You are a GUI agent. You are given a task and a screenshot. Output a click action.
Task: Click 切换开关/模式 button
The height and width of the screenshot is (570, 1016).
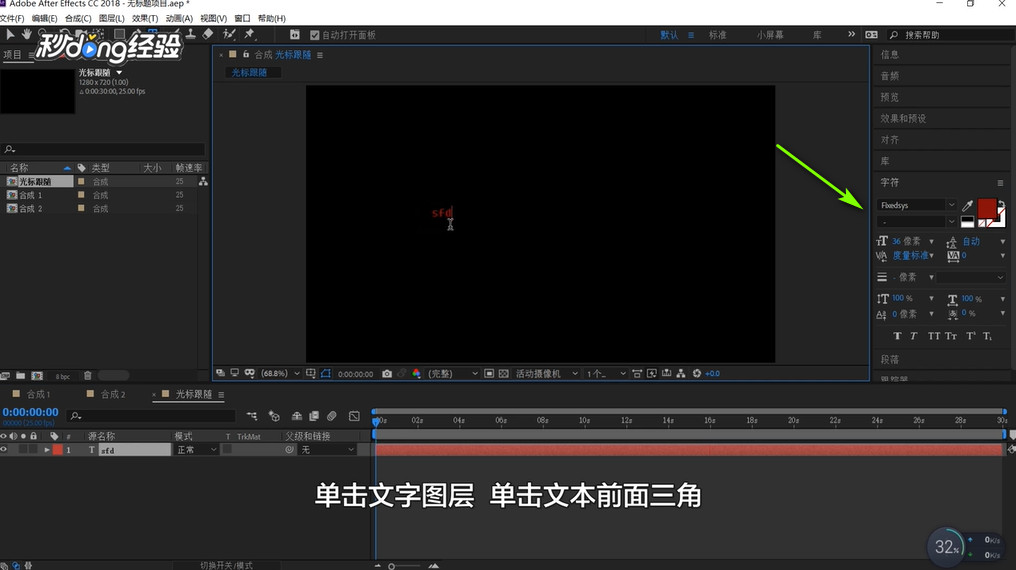point(226,565)
